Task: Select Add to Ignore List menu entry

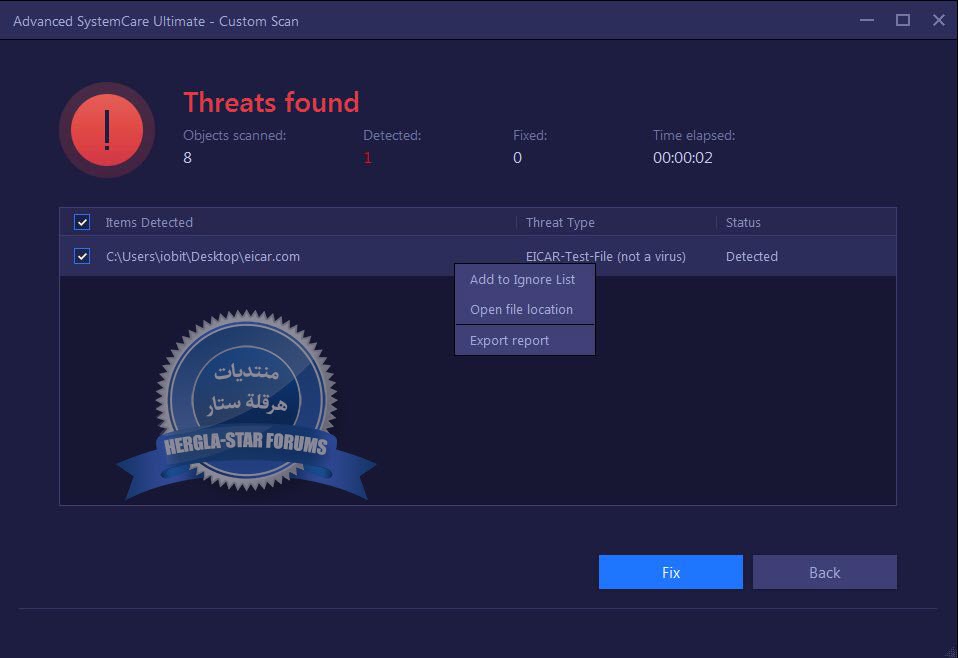Action: tap(522, 279)
